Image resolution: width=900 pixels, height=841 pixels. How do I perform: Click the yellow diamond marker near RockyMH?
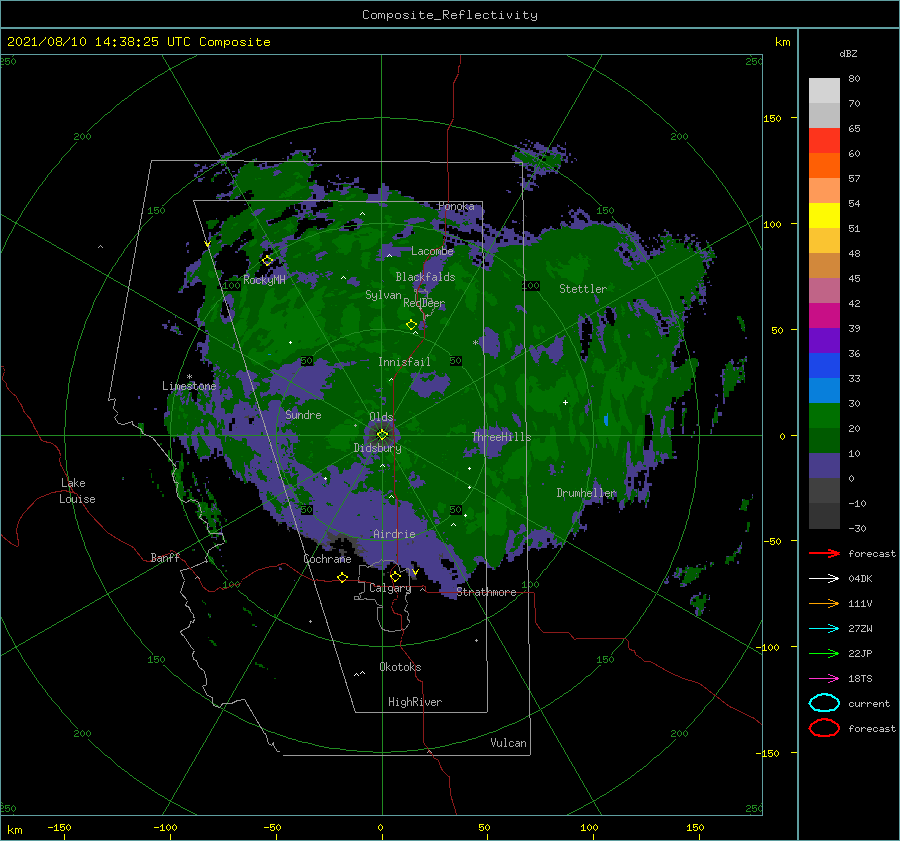click(267, 261)
